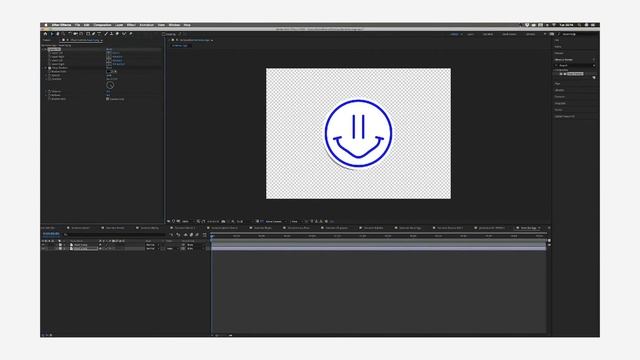This screenshot has width=640, height=360.
Task: Open the Effect menu
Action: click(131, 25)
